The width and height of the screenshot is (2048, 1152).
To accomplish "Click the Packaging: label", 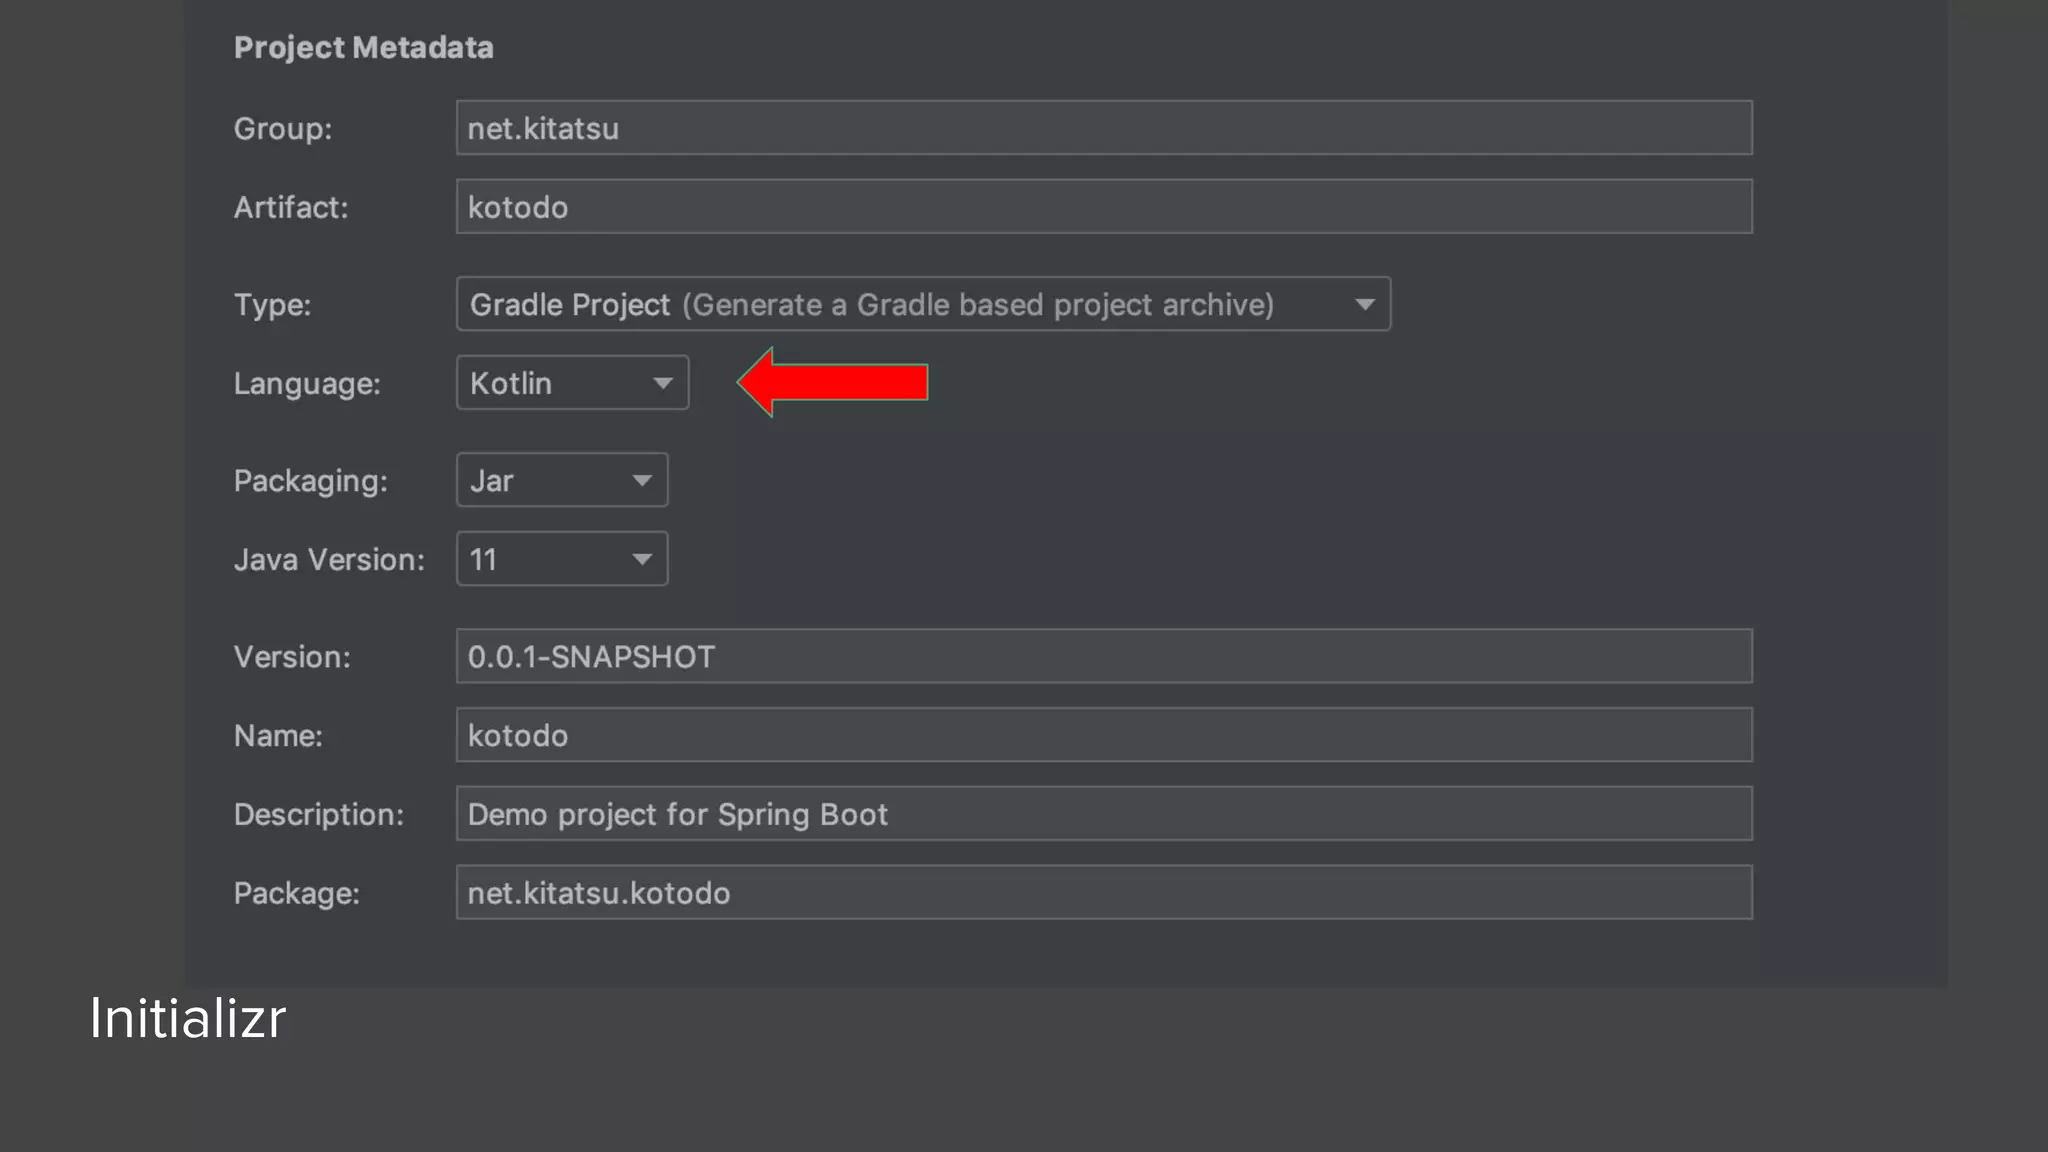I will tap(310, 481).
